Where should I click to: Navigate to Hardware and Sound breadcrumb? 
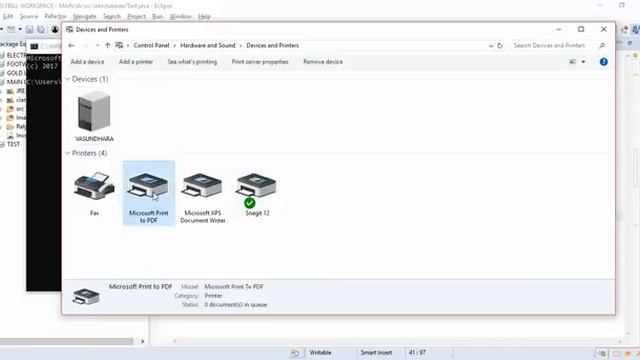(x=208, y=45)
